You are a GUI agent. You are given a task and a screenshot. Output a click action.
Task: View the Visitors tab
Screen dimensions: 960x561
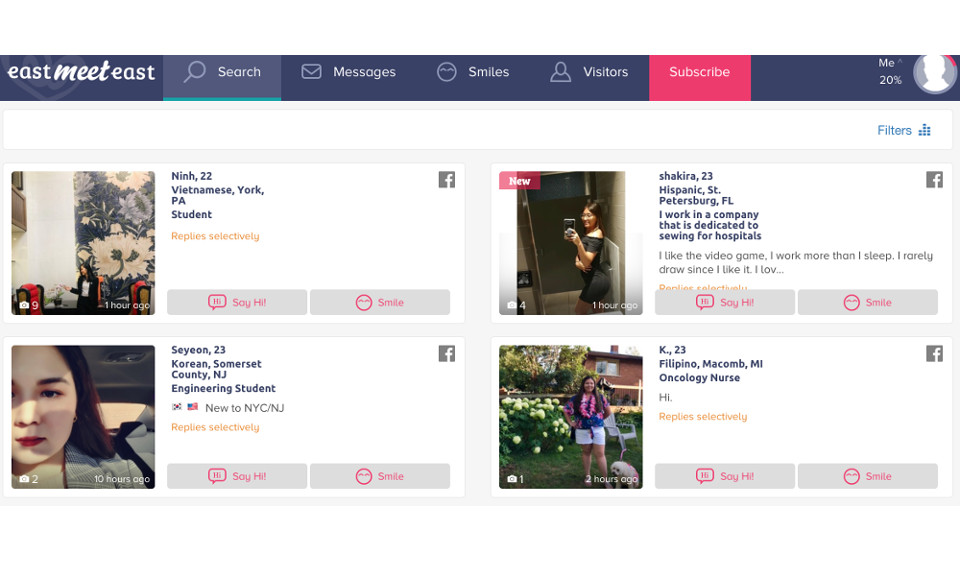coord(589,72)
